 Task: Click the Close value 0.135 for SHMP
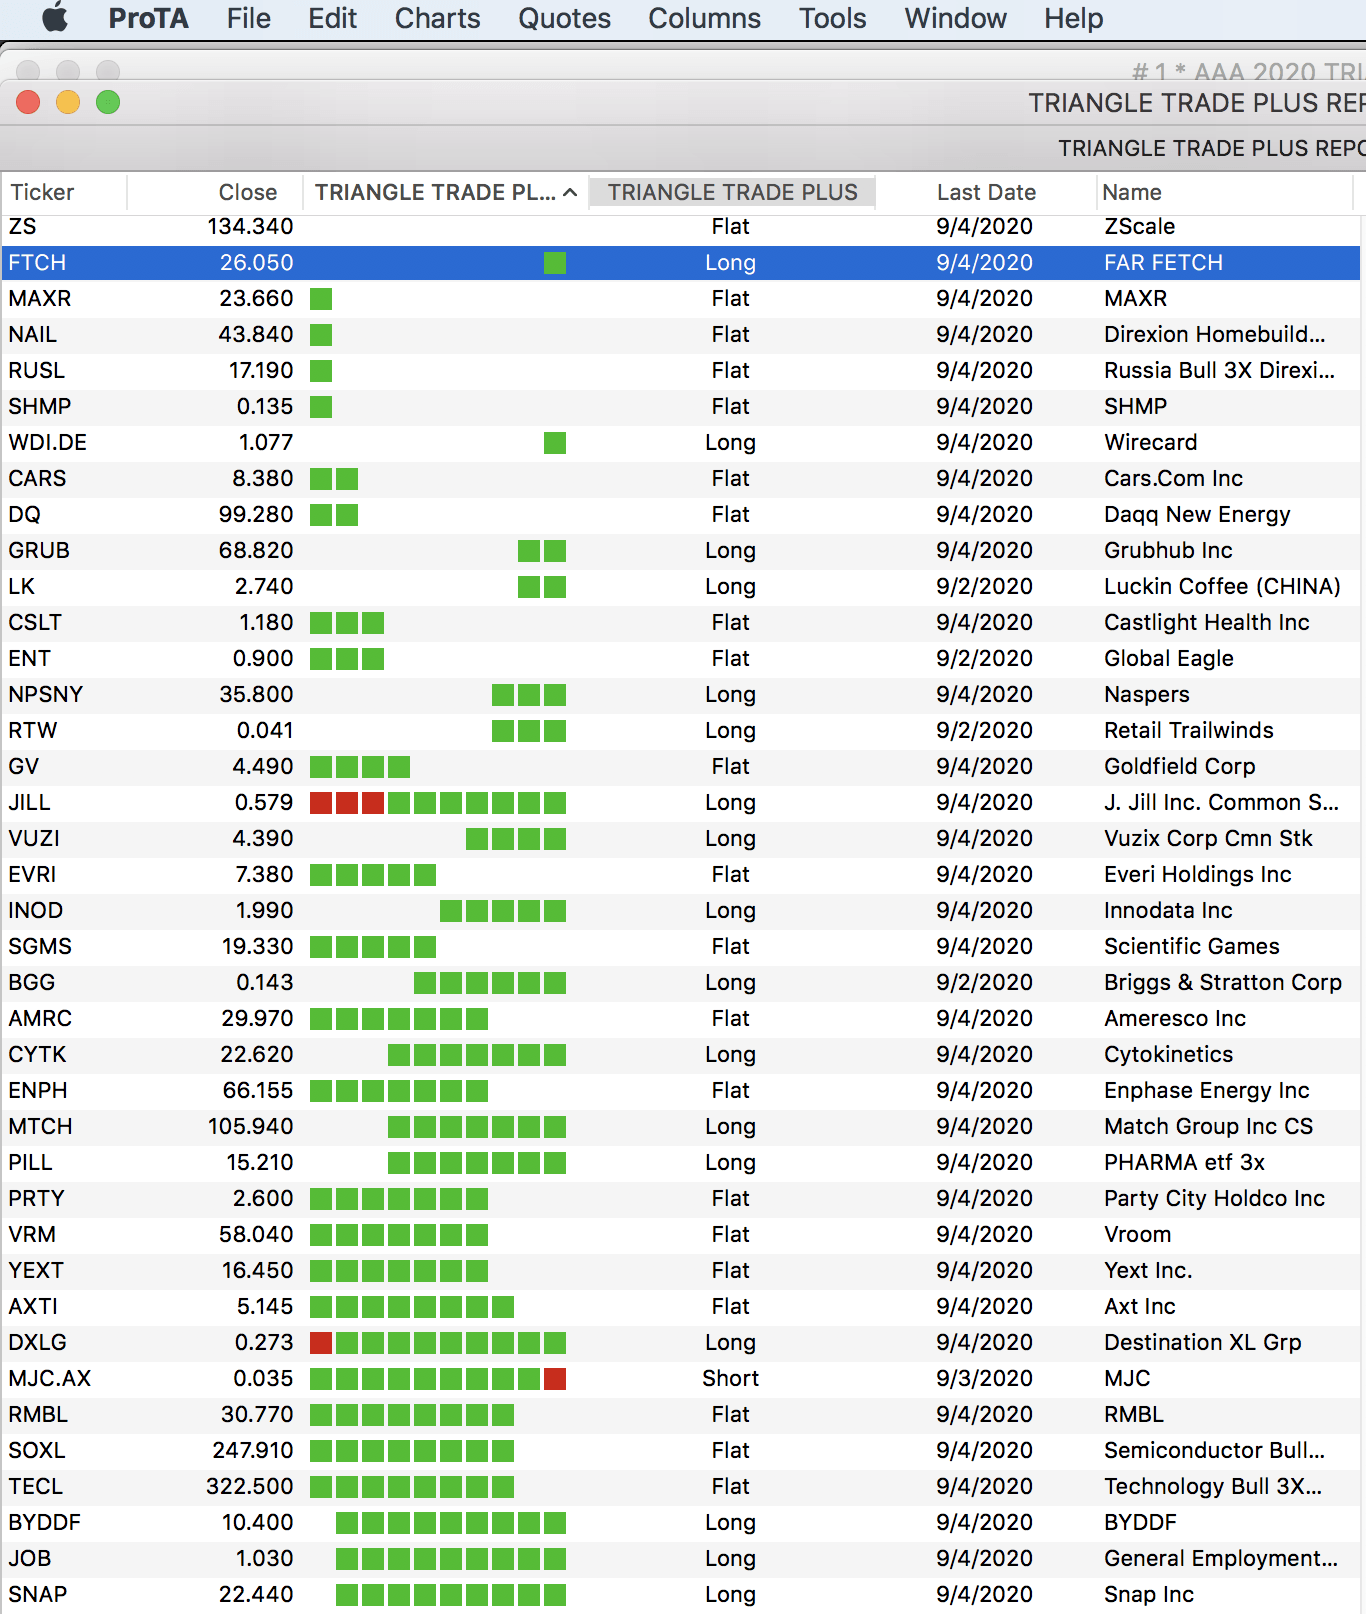click(x=265, y=407)
